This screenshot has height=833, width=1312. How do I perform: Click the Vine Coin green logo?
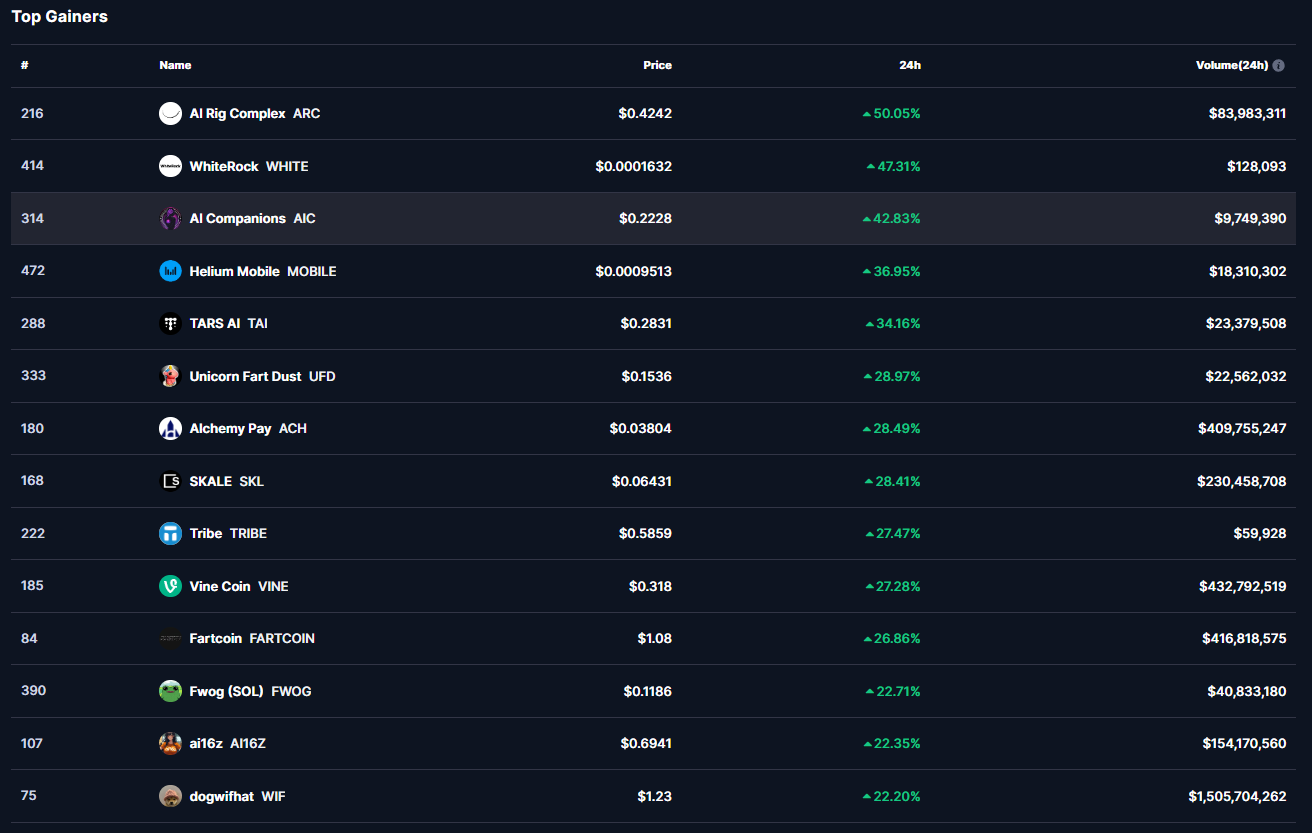pyautogui.click(x=170, y=586)
